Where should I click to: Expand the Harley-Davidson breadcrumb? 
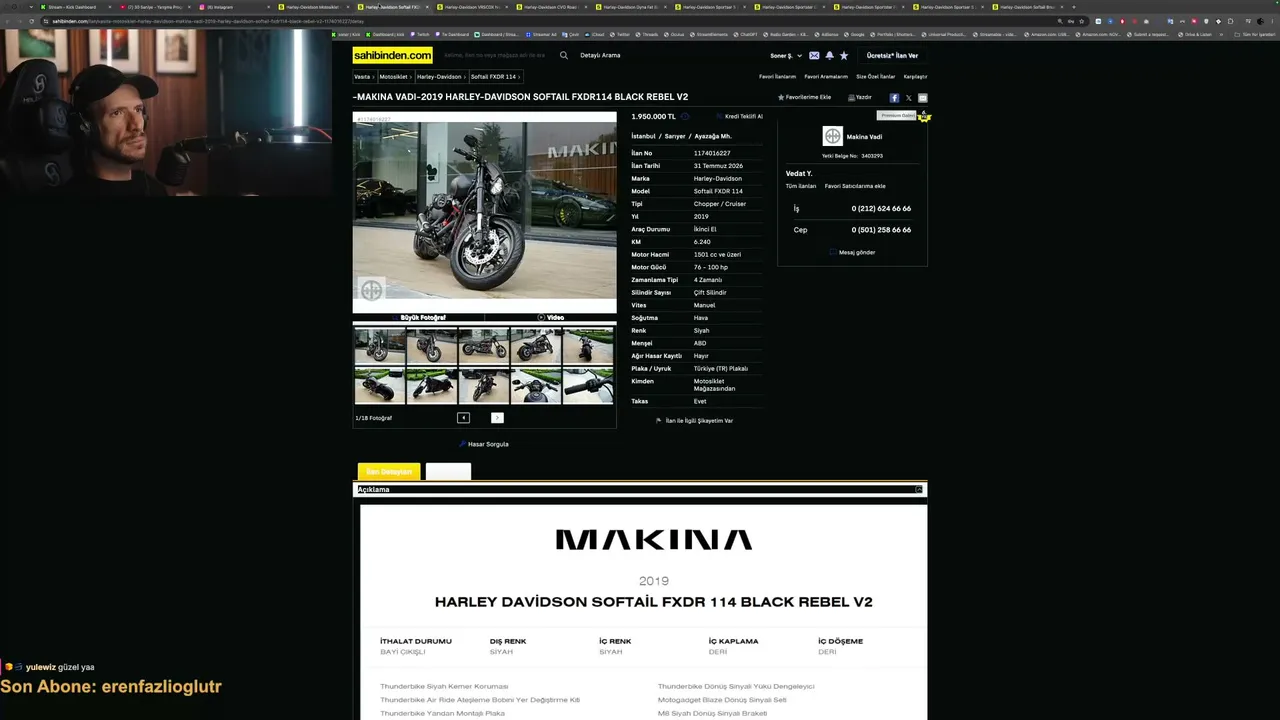(441, 77)
